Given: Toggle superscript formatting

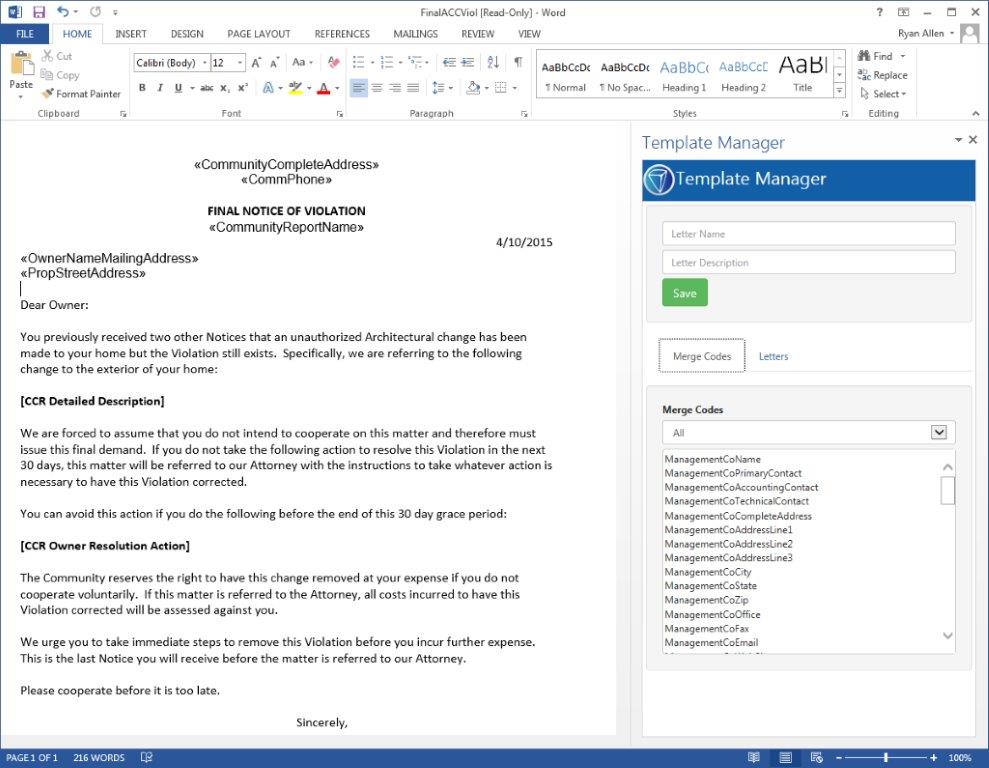Looking at the screenshot, I should [x=243, y=88].
